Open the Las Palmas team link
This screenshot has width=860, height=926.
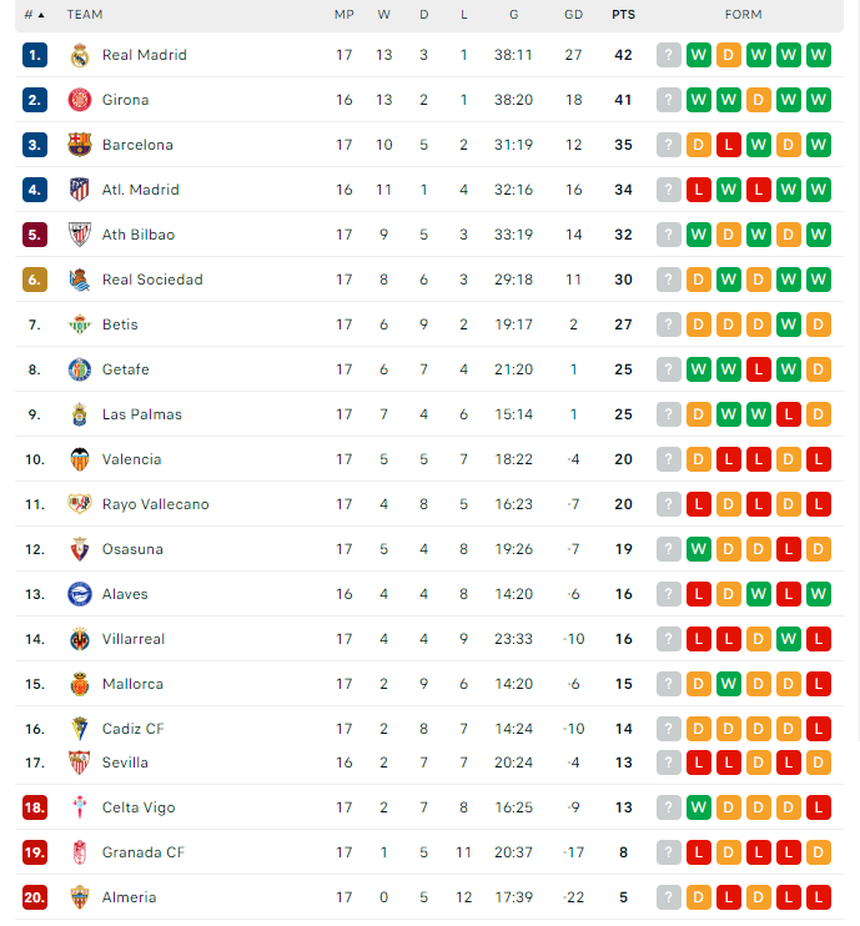pos(142,414)
